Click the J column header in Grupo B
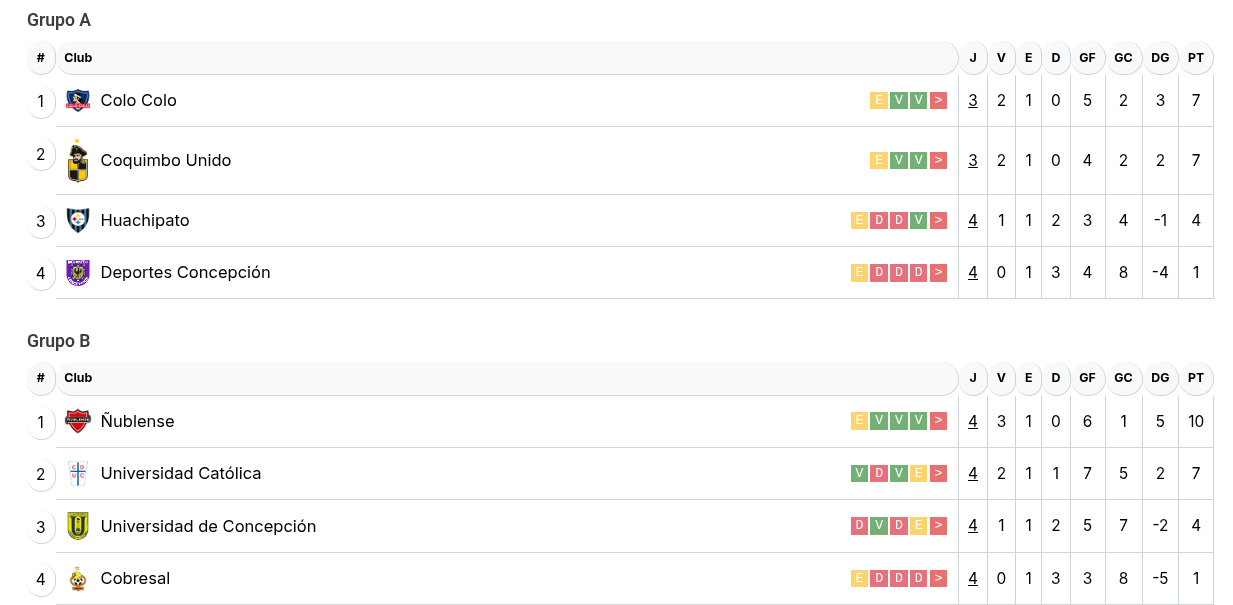 point(973,378)
